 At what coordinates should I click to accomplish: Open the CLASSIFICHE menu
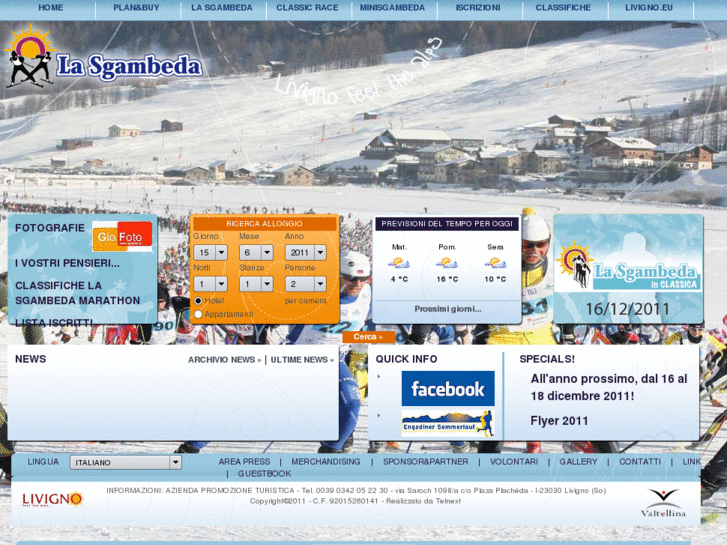tap(563, 8)
